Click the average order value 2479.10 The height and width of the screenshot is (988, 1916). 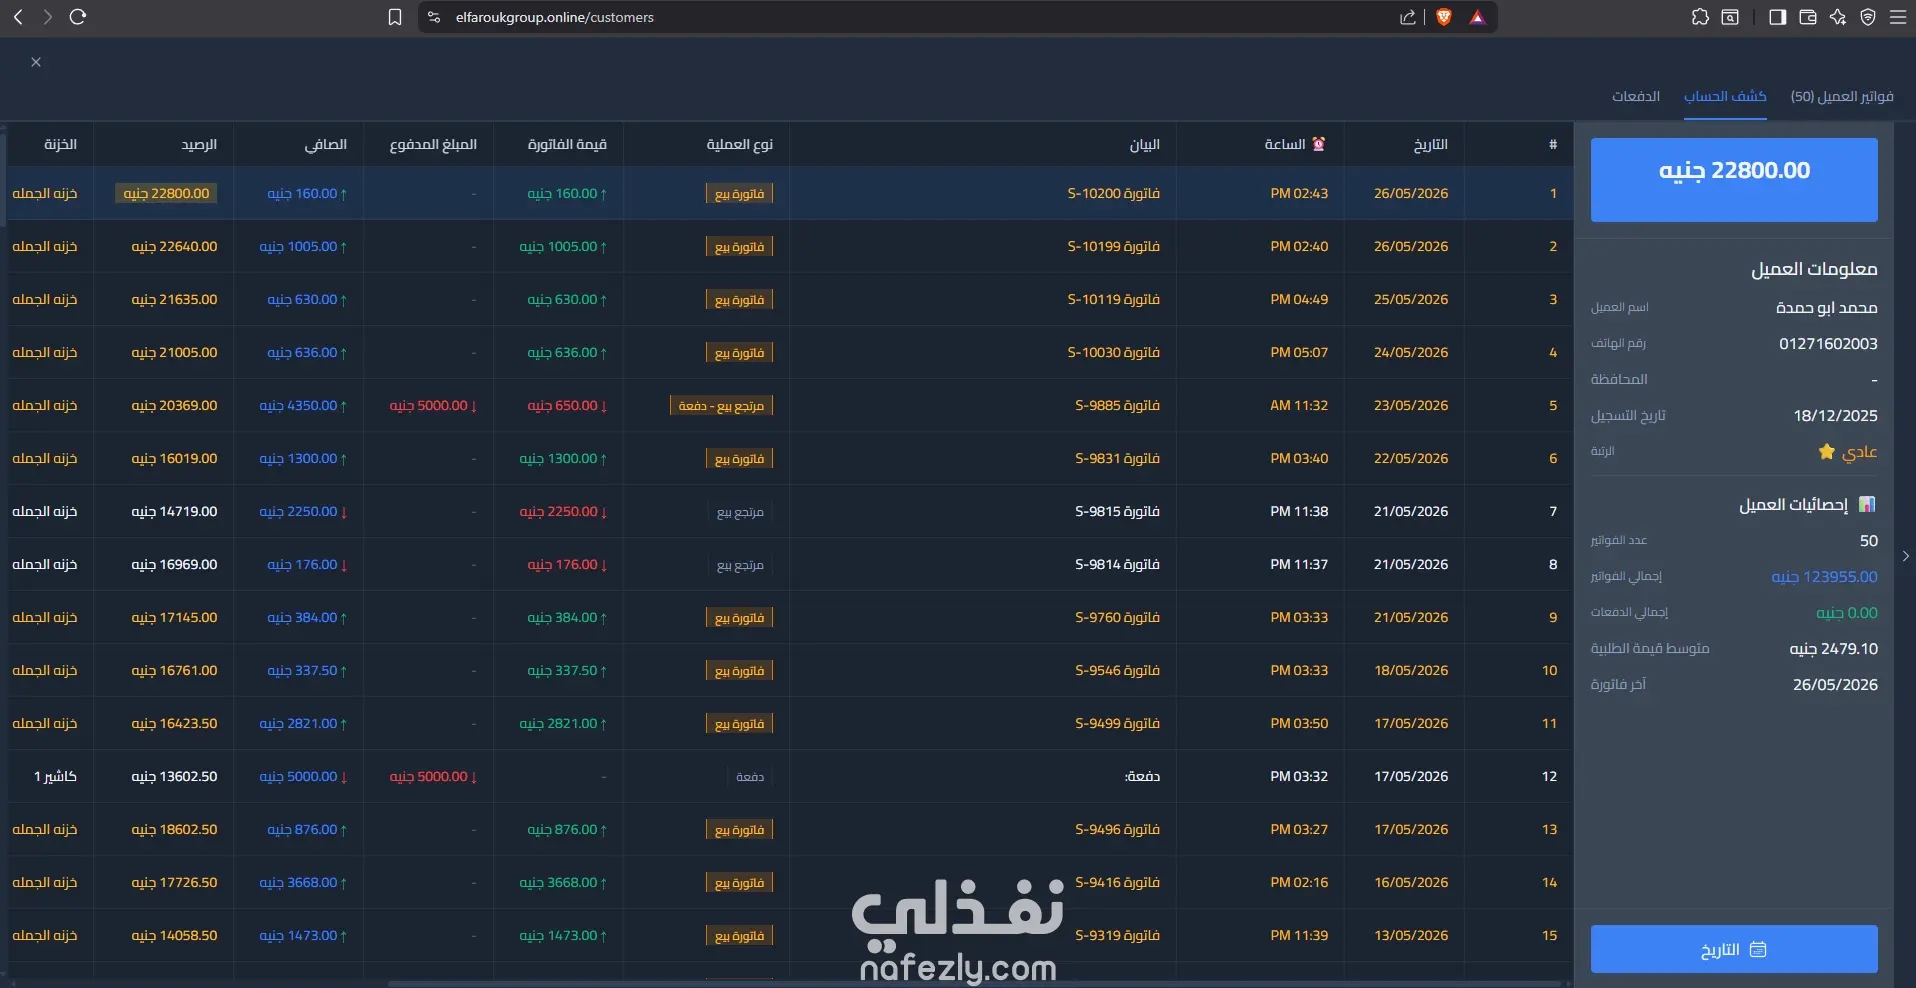coord(1833,648)
